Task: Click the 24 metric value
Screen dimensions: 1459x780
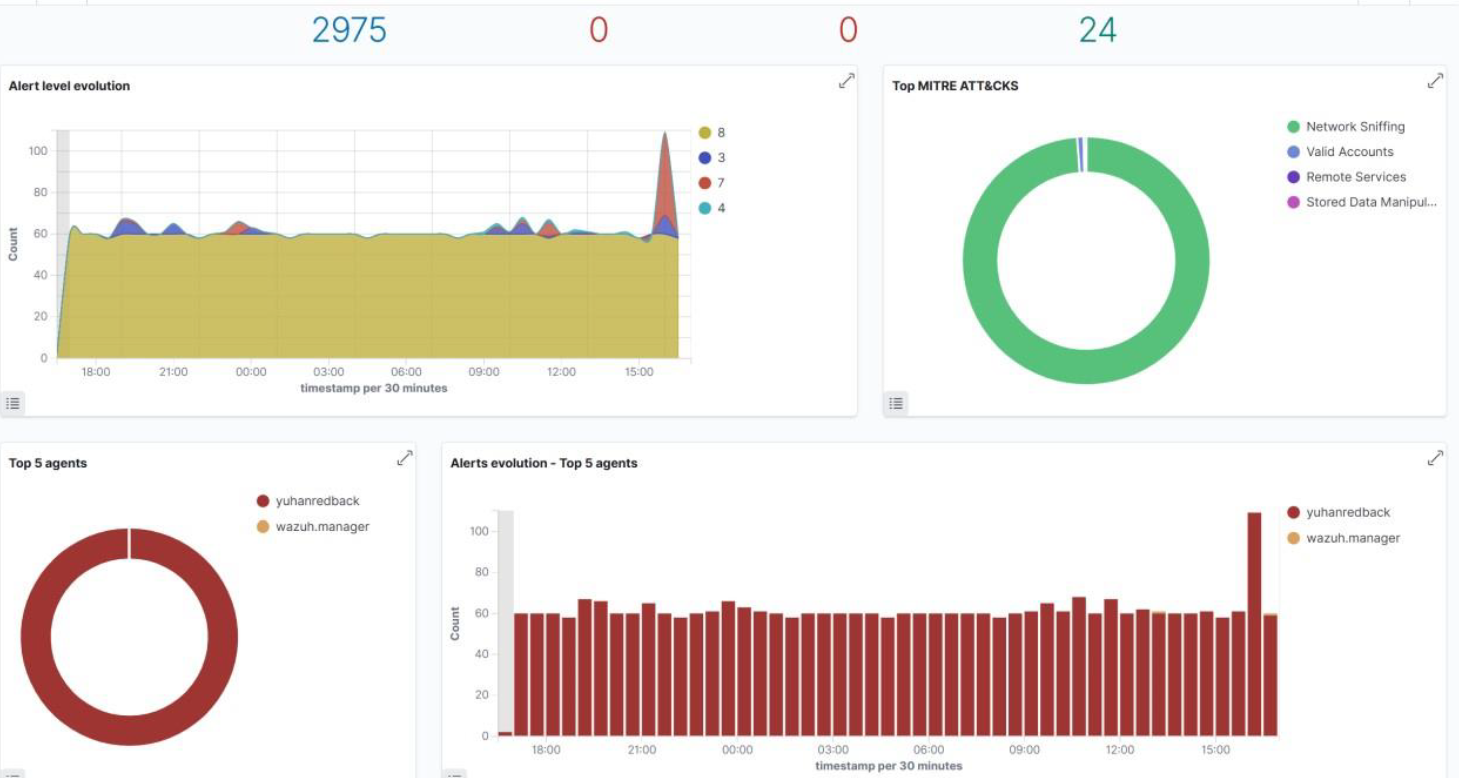Action: 1097,30
